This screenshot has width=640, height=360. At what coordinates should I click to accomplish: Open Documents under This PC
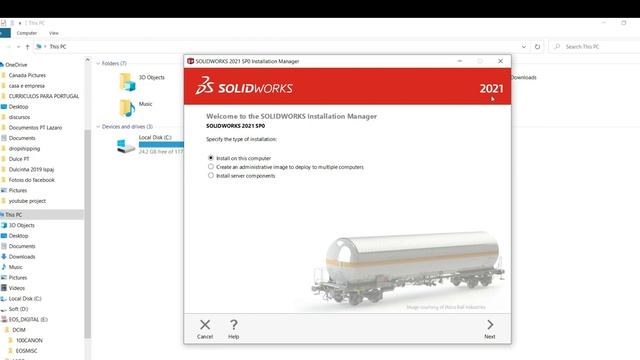tap(22, 247)
